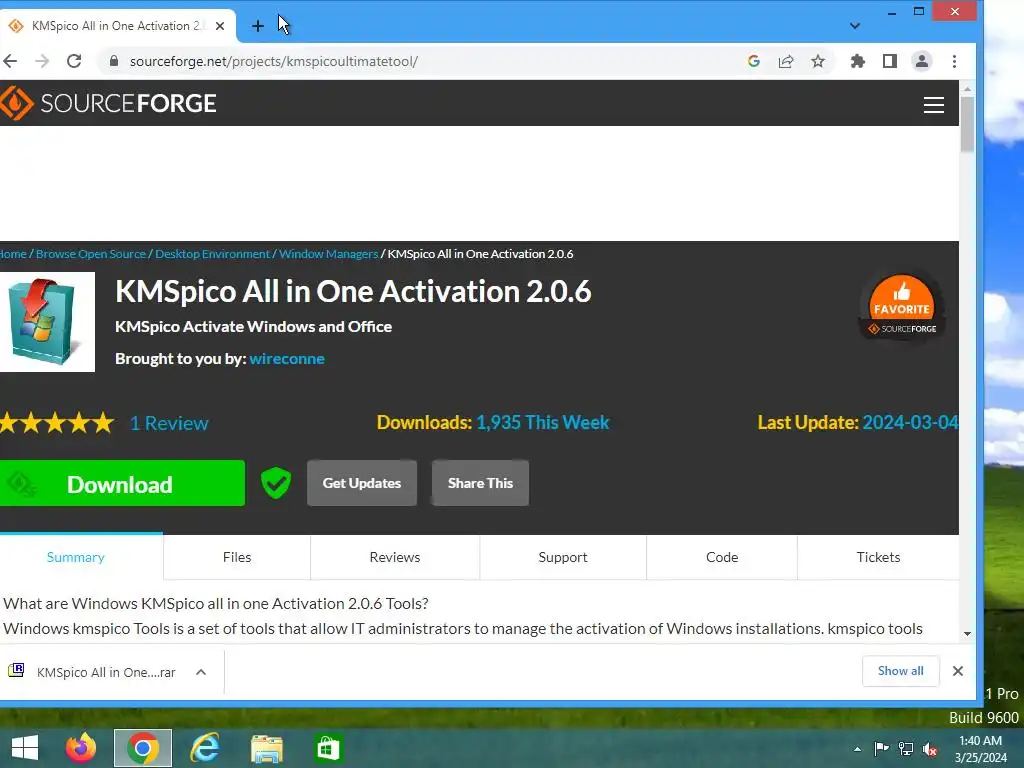Viewport: 1024px width, 768px height.
Task: Show hidden system tray icons
Action: pyautogui.click(x=857, y=749)
